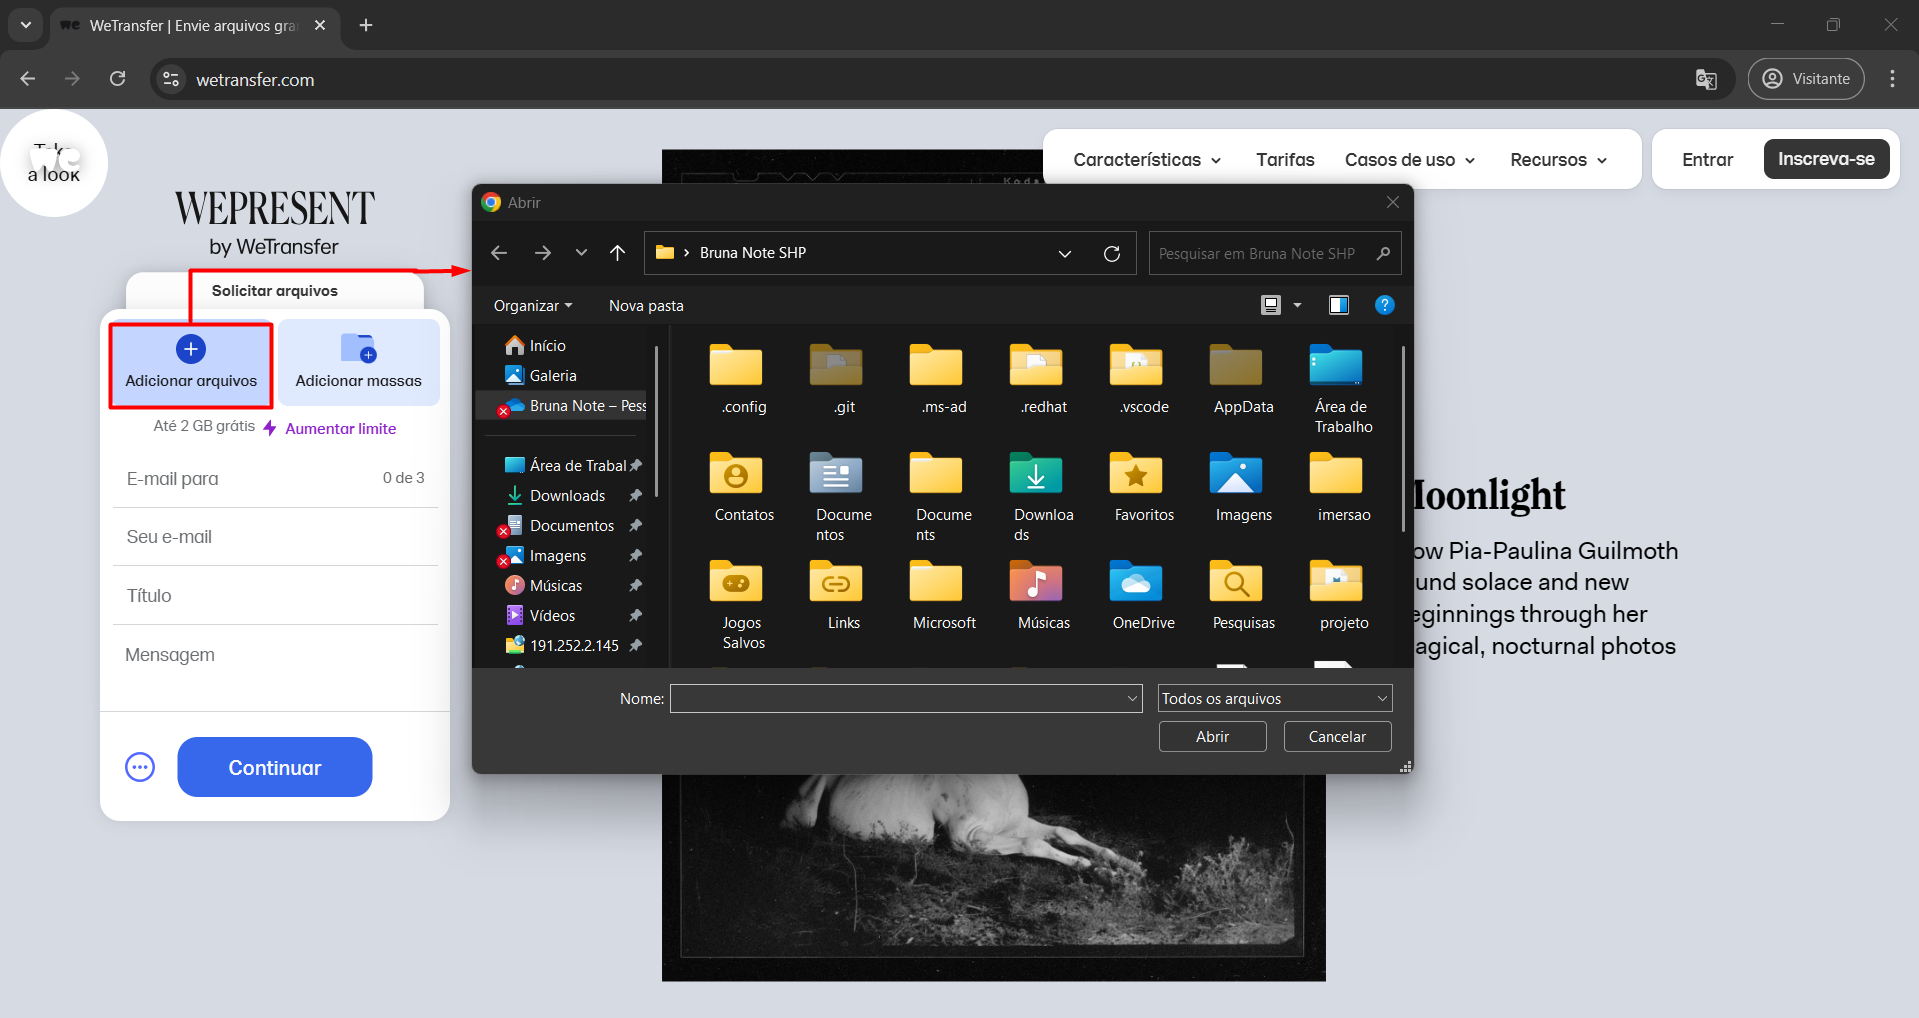Viewport: 1919px width, 1018px height.
Task: Open the Tarifas menu item
Action: (1285, 160)
